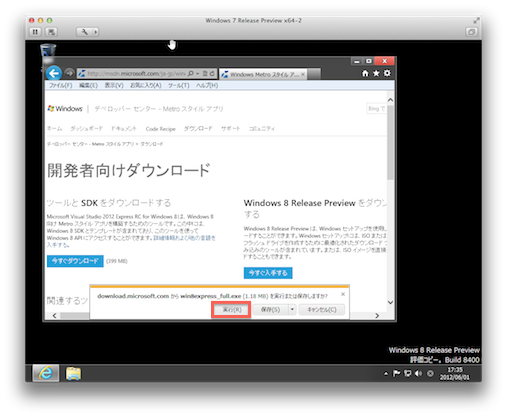Click the Windows logo link in header
The image size is (507, 417).
65,109
